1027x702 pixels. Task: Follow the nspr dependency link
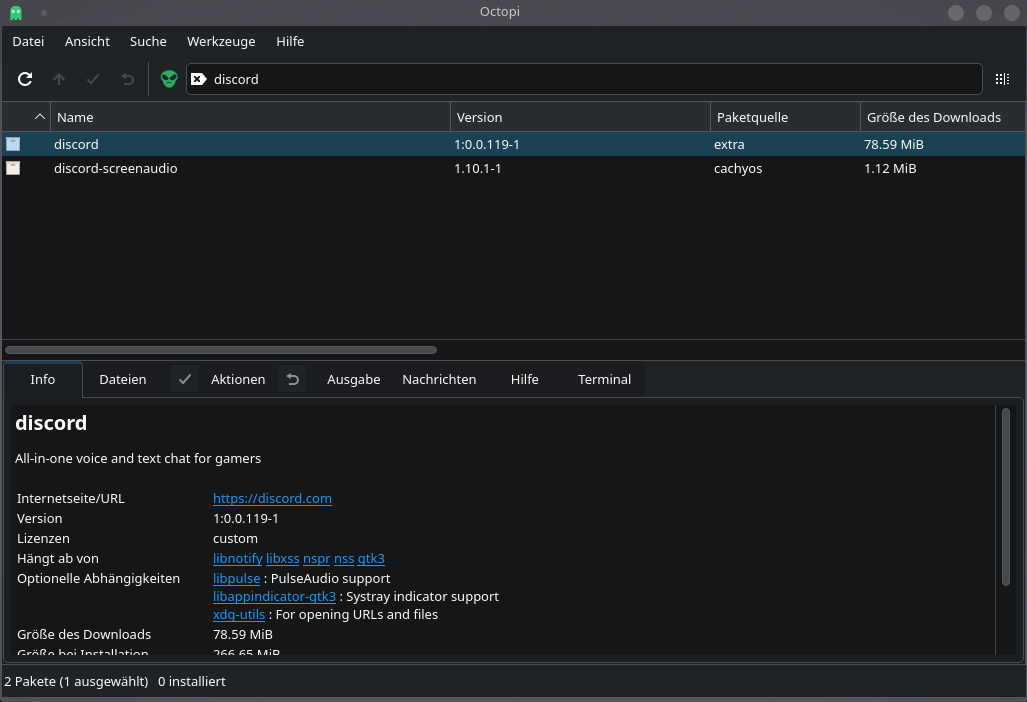pos(316,559)
